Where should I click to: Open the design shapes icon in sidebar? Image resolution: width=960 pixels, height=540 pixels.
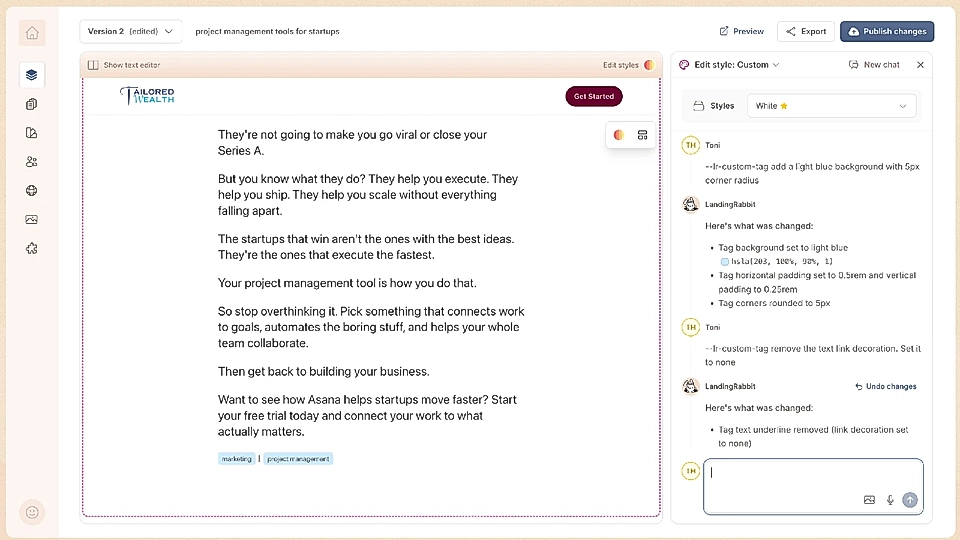pyautogui.click(x=32, y=133)
